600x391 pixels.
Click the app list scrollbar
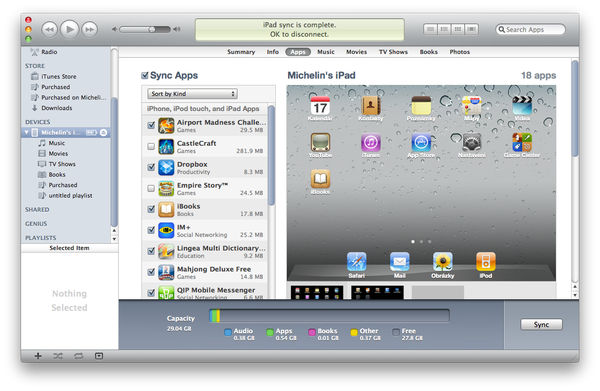pos(271,155)
